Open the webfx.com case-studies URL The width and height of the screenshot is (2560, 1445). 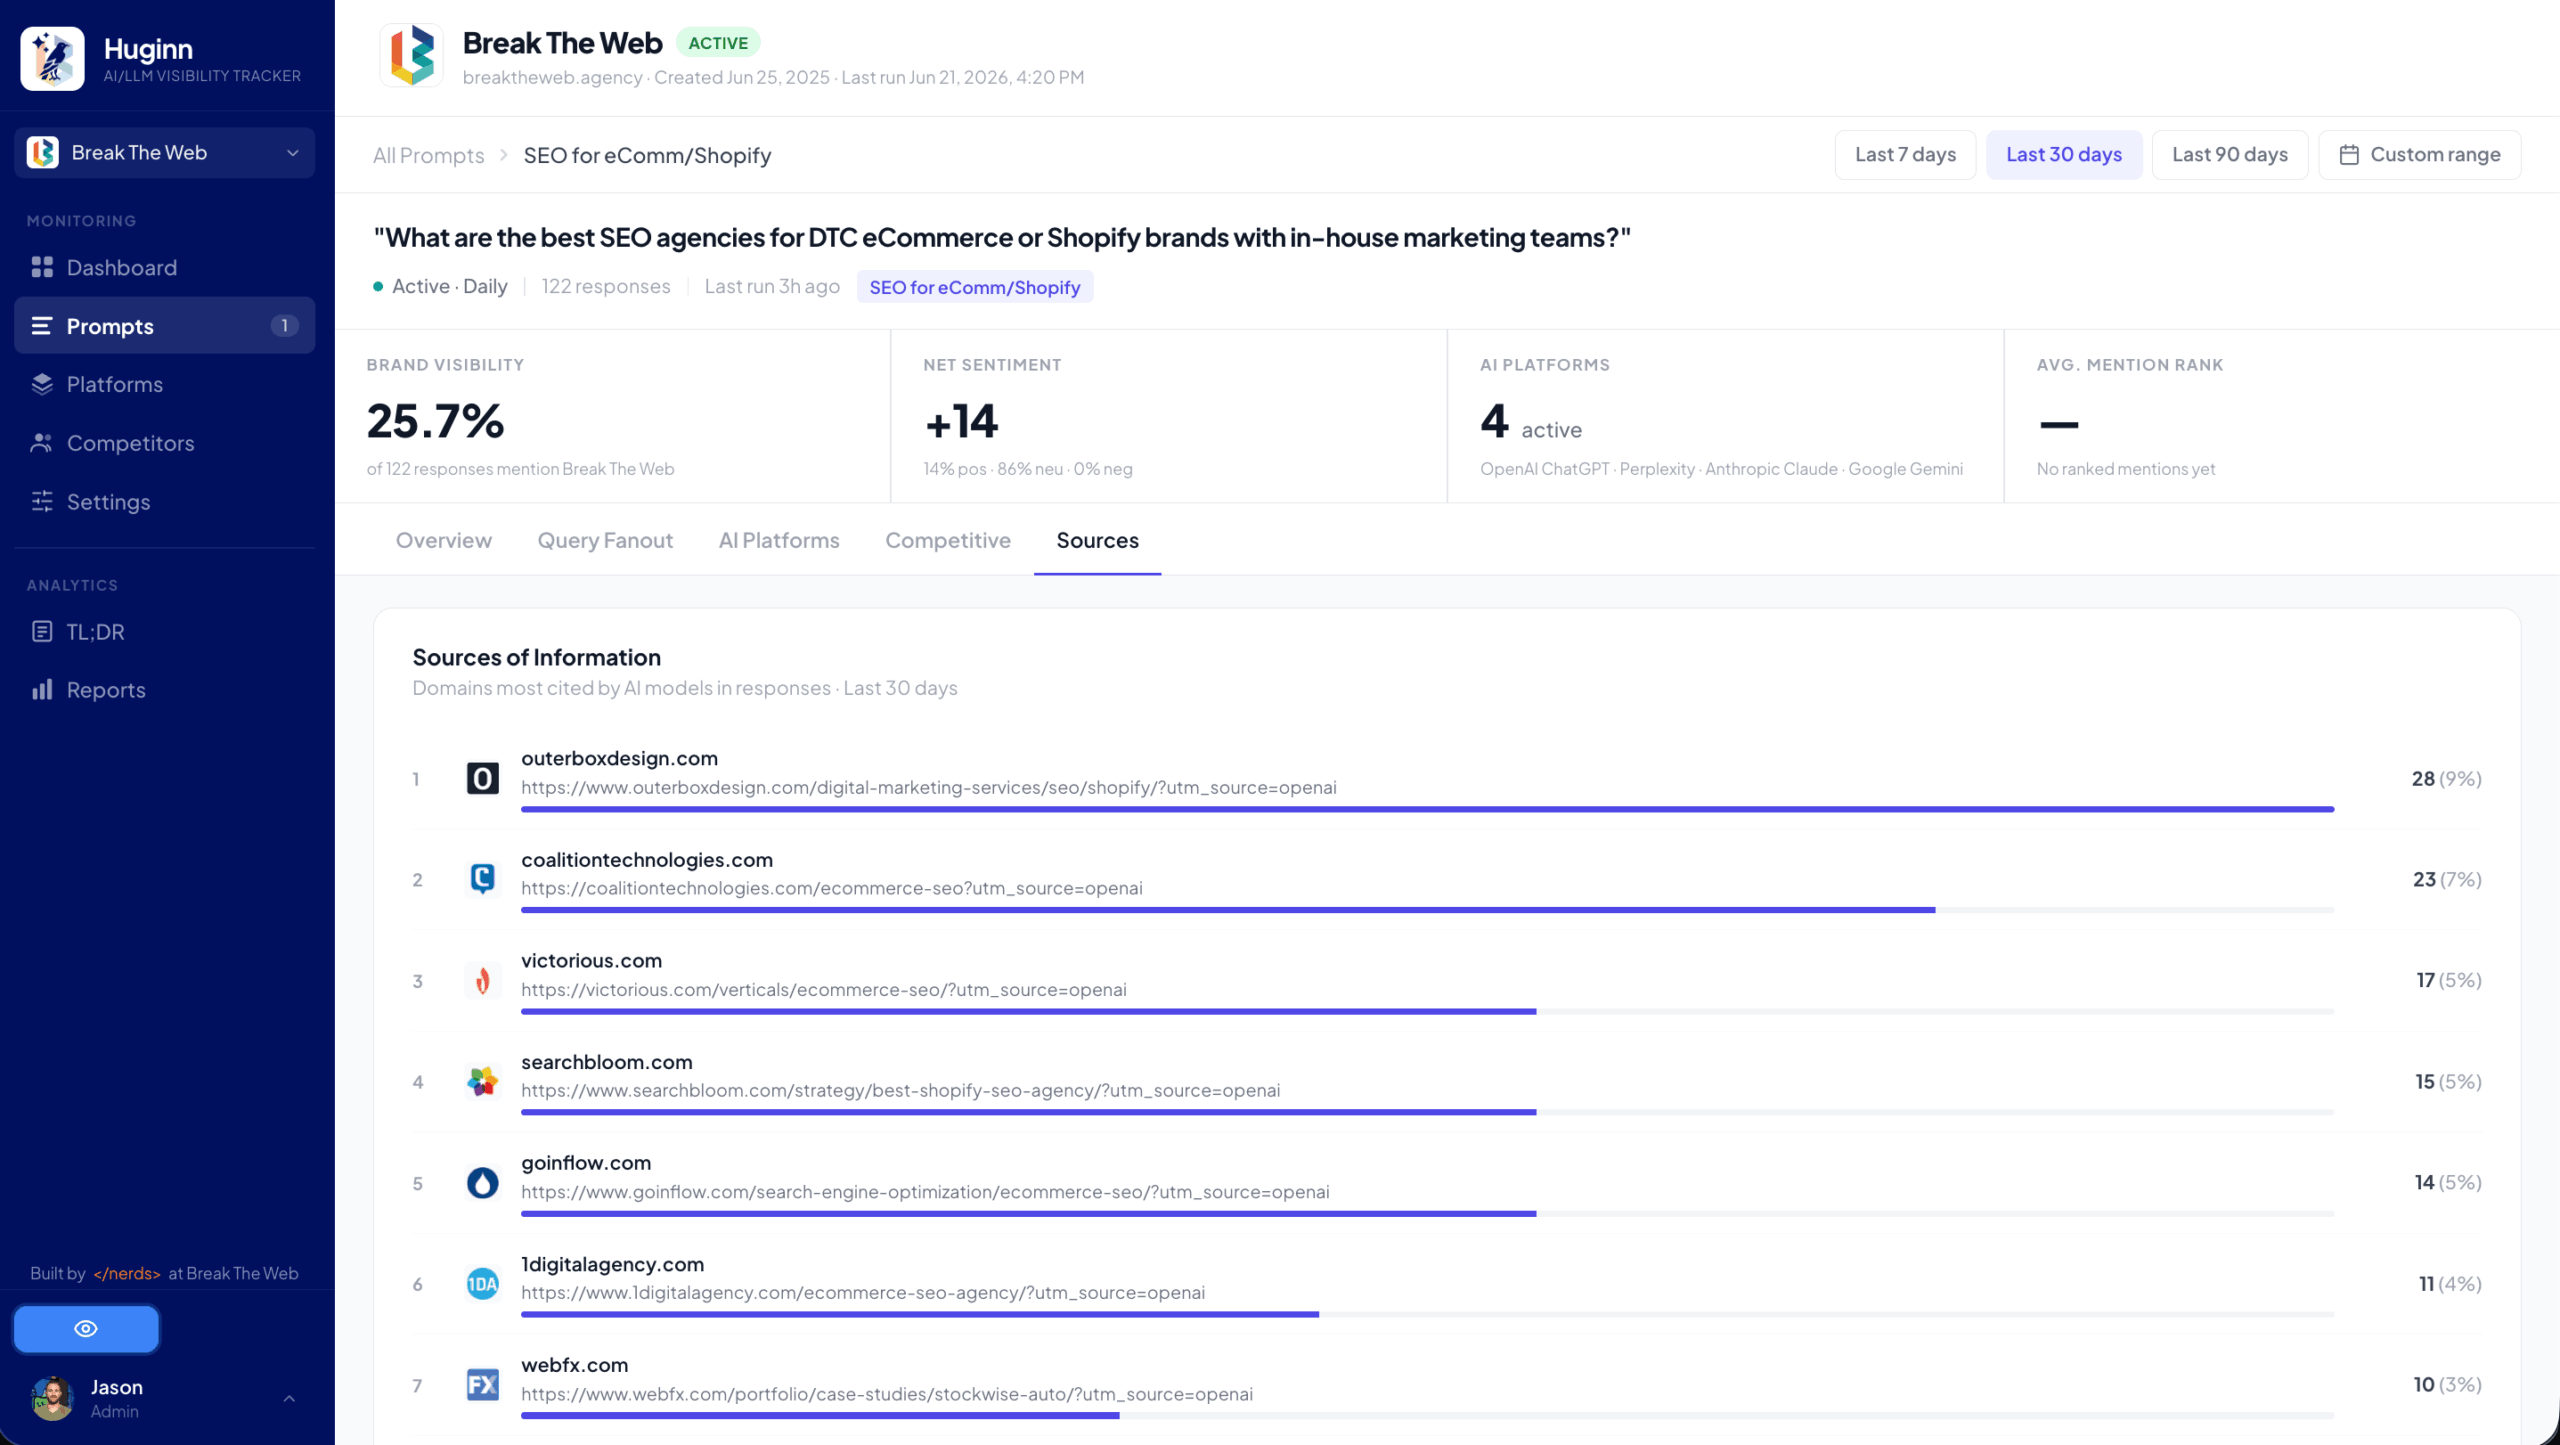[887, 1394]
